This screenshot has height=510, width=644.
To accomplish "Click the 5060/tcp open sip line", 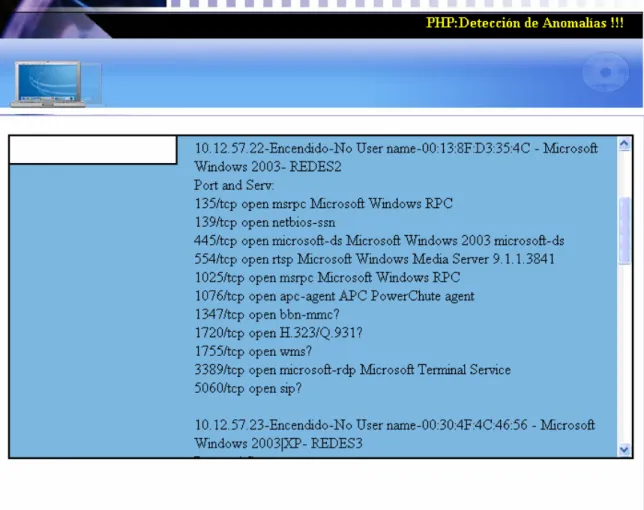I will coord(248,388).
